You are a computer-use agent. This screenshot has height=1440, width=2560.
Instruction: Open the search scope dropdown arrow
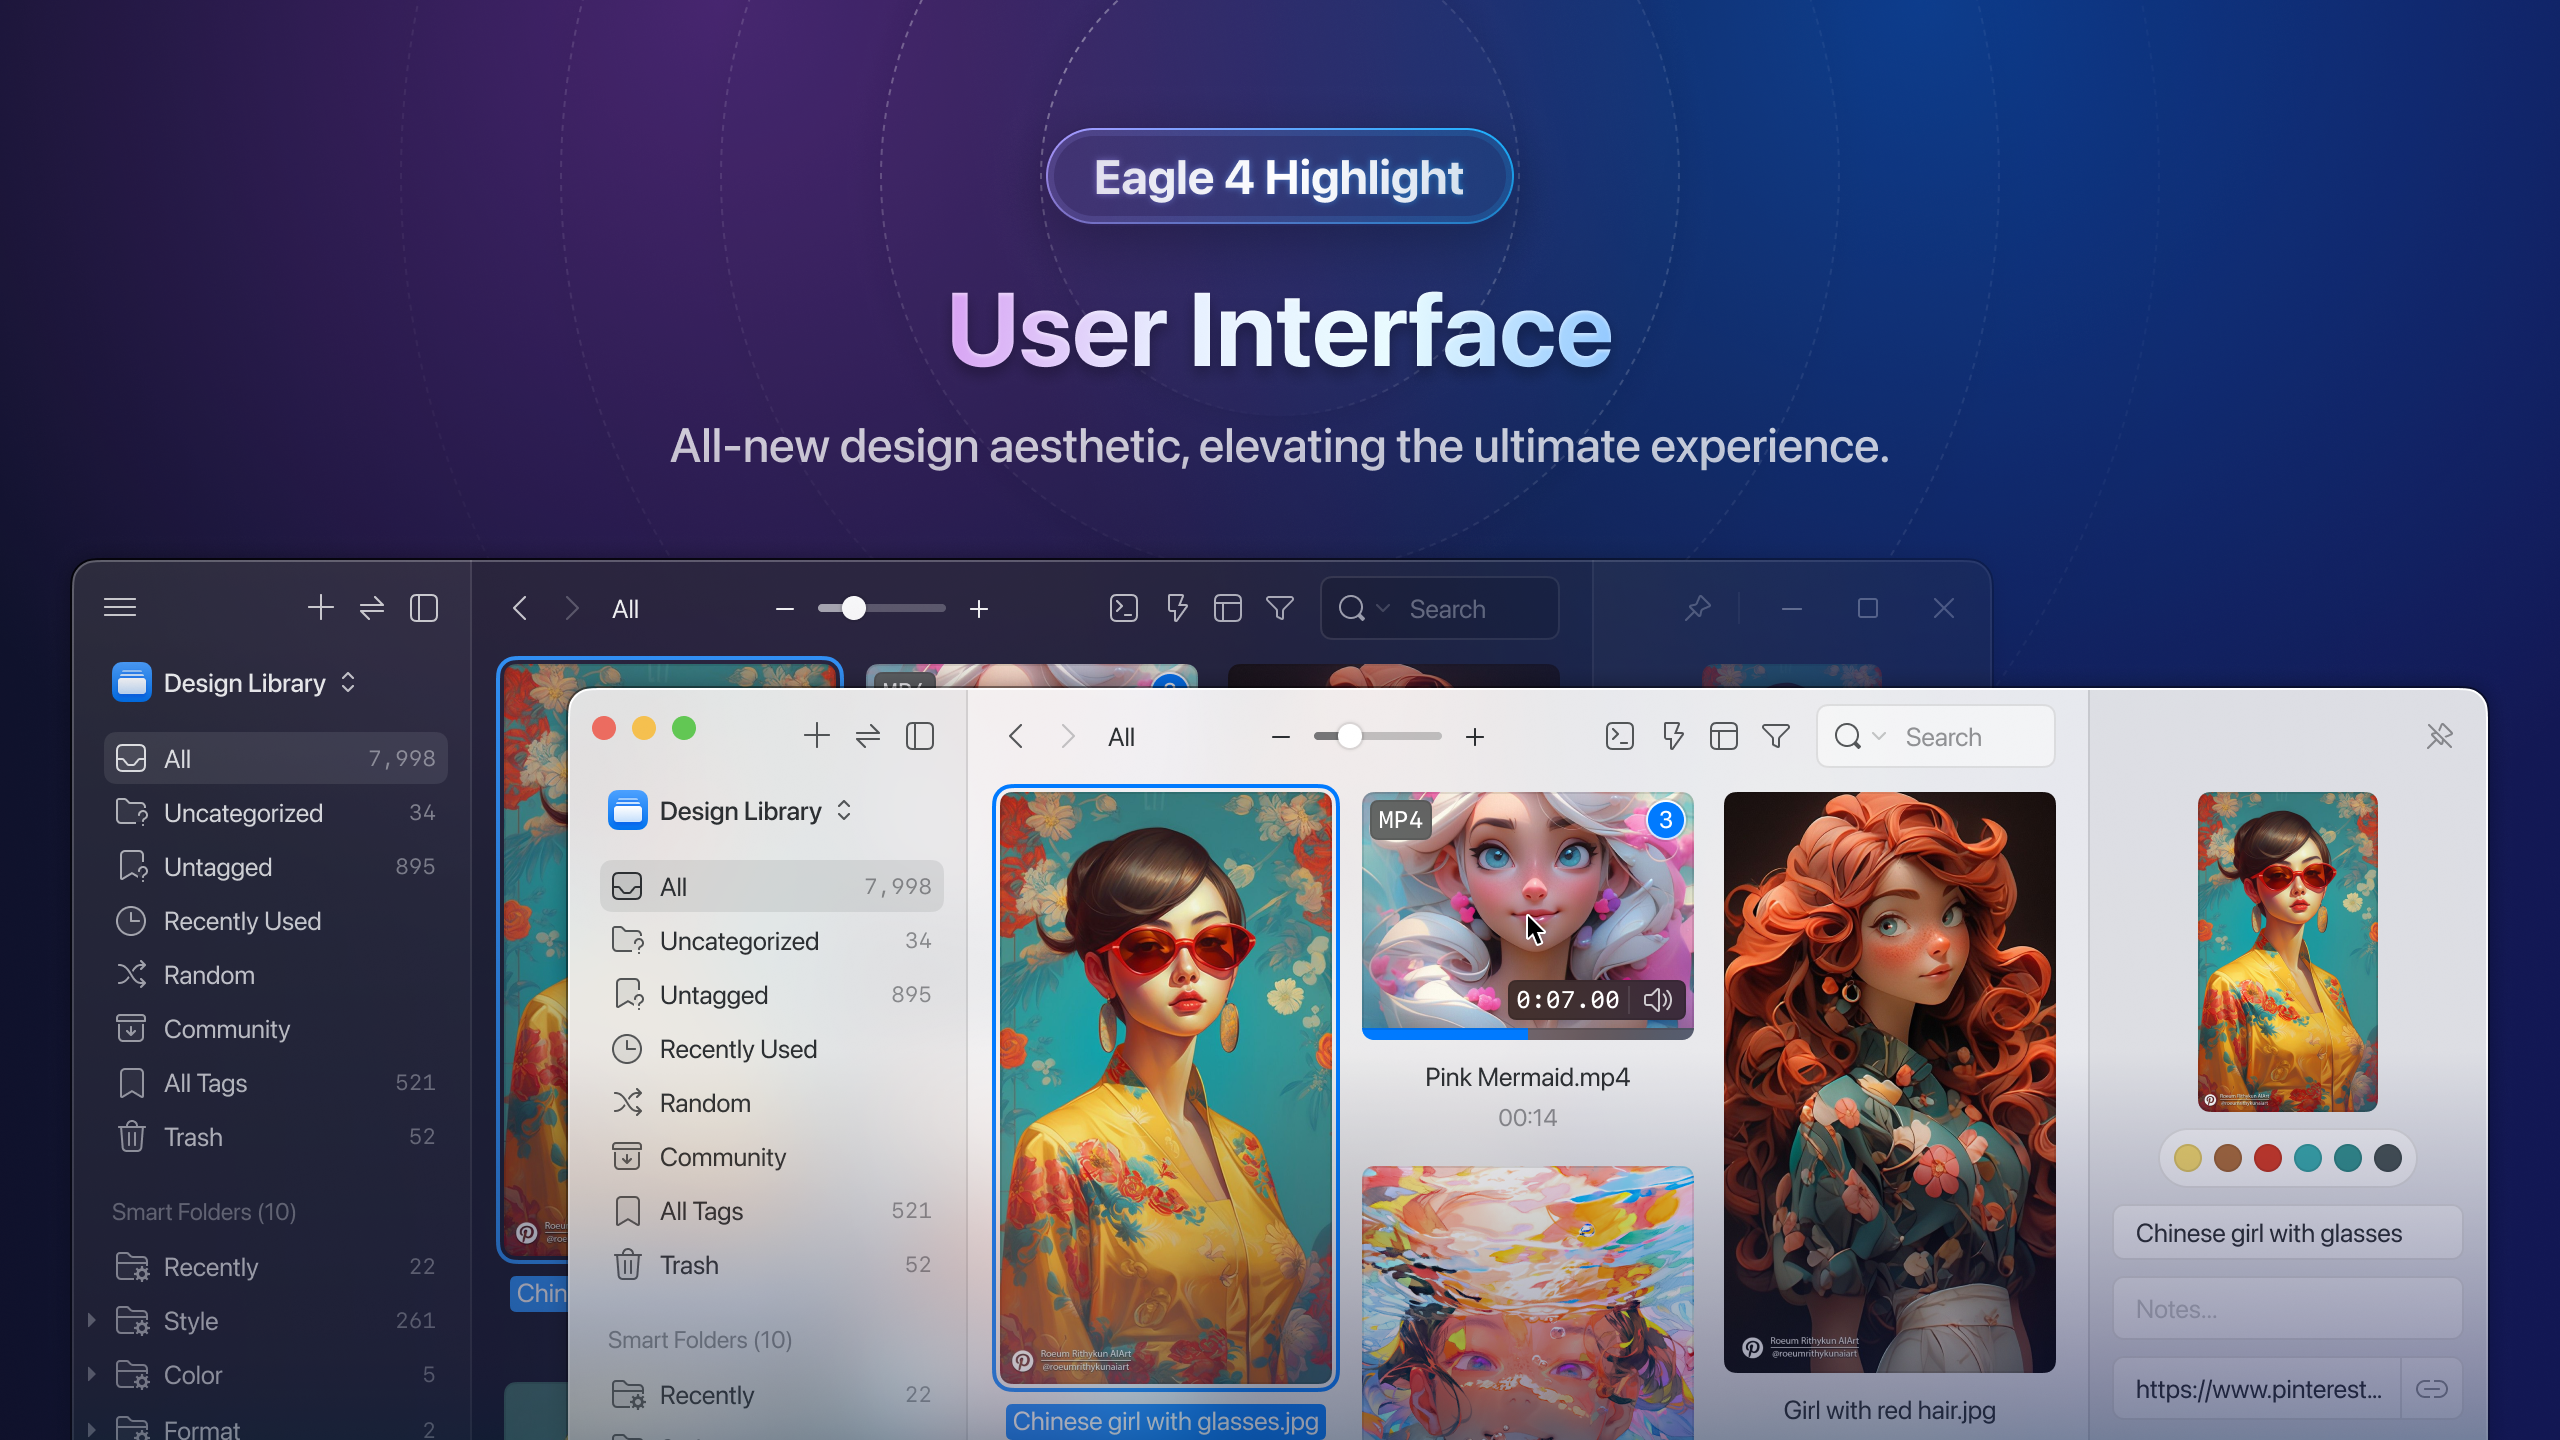click(1880, 736)
